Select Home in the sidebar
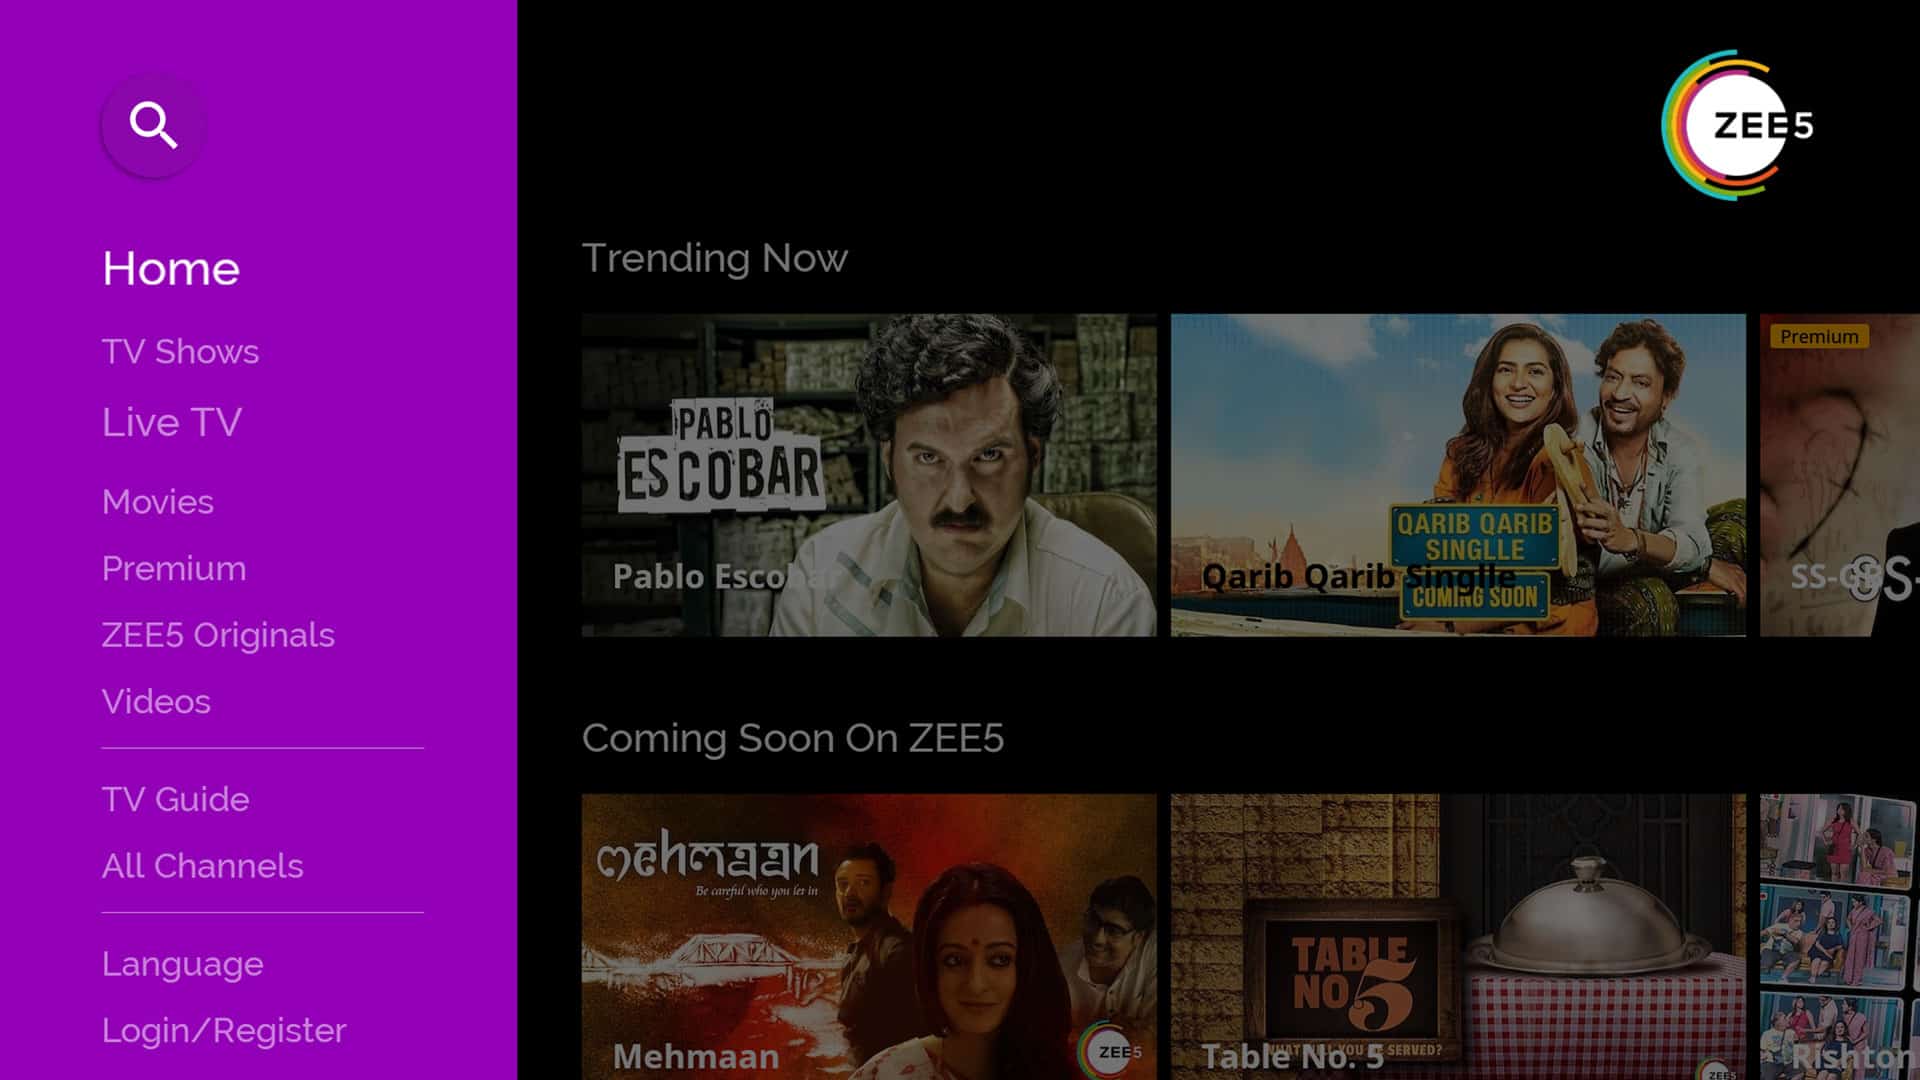1920x1080 pixels. [170, 267]
